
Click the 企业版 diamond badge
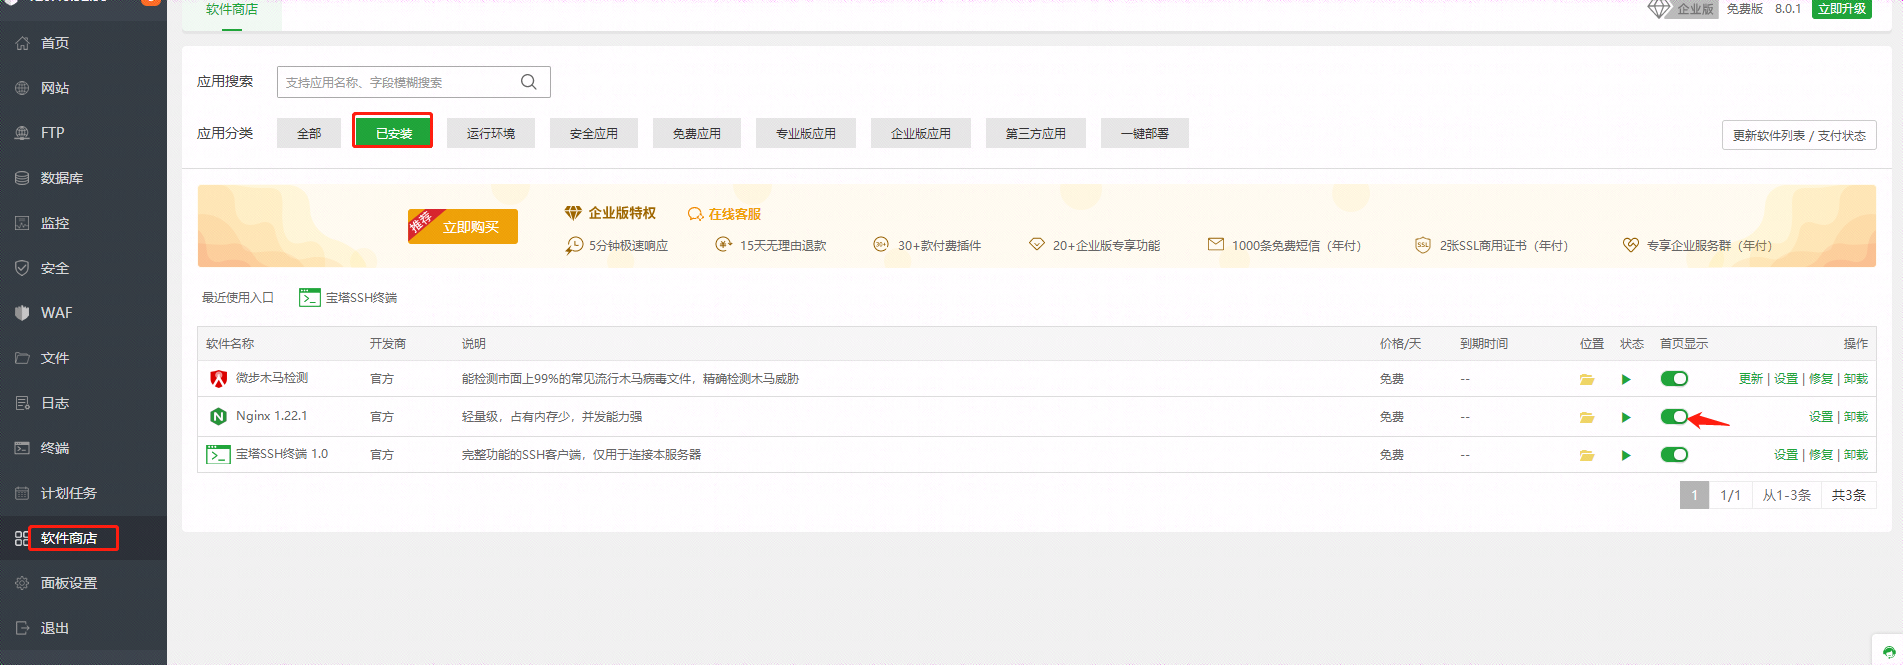[x=1682, y=9]
